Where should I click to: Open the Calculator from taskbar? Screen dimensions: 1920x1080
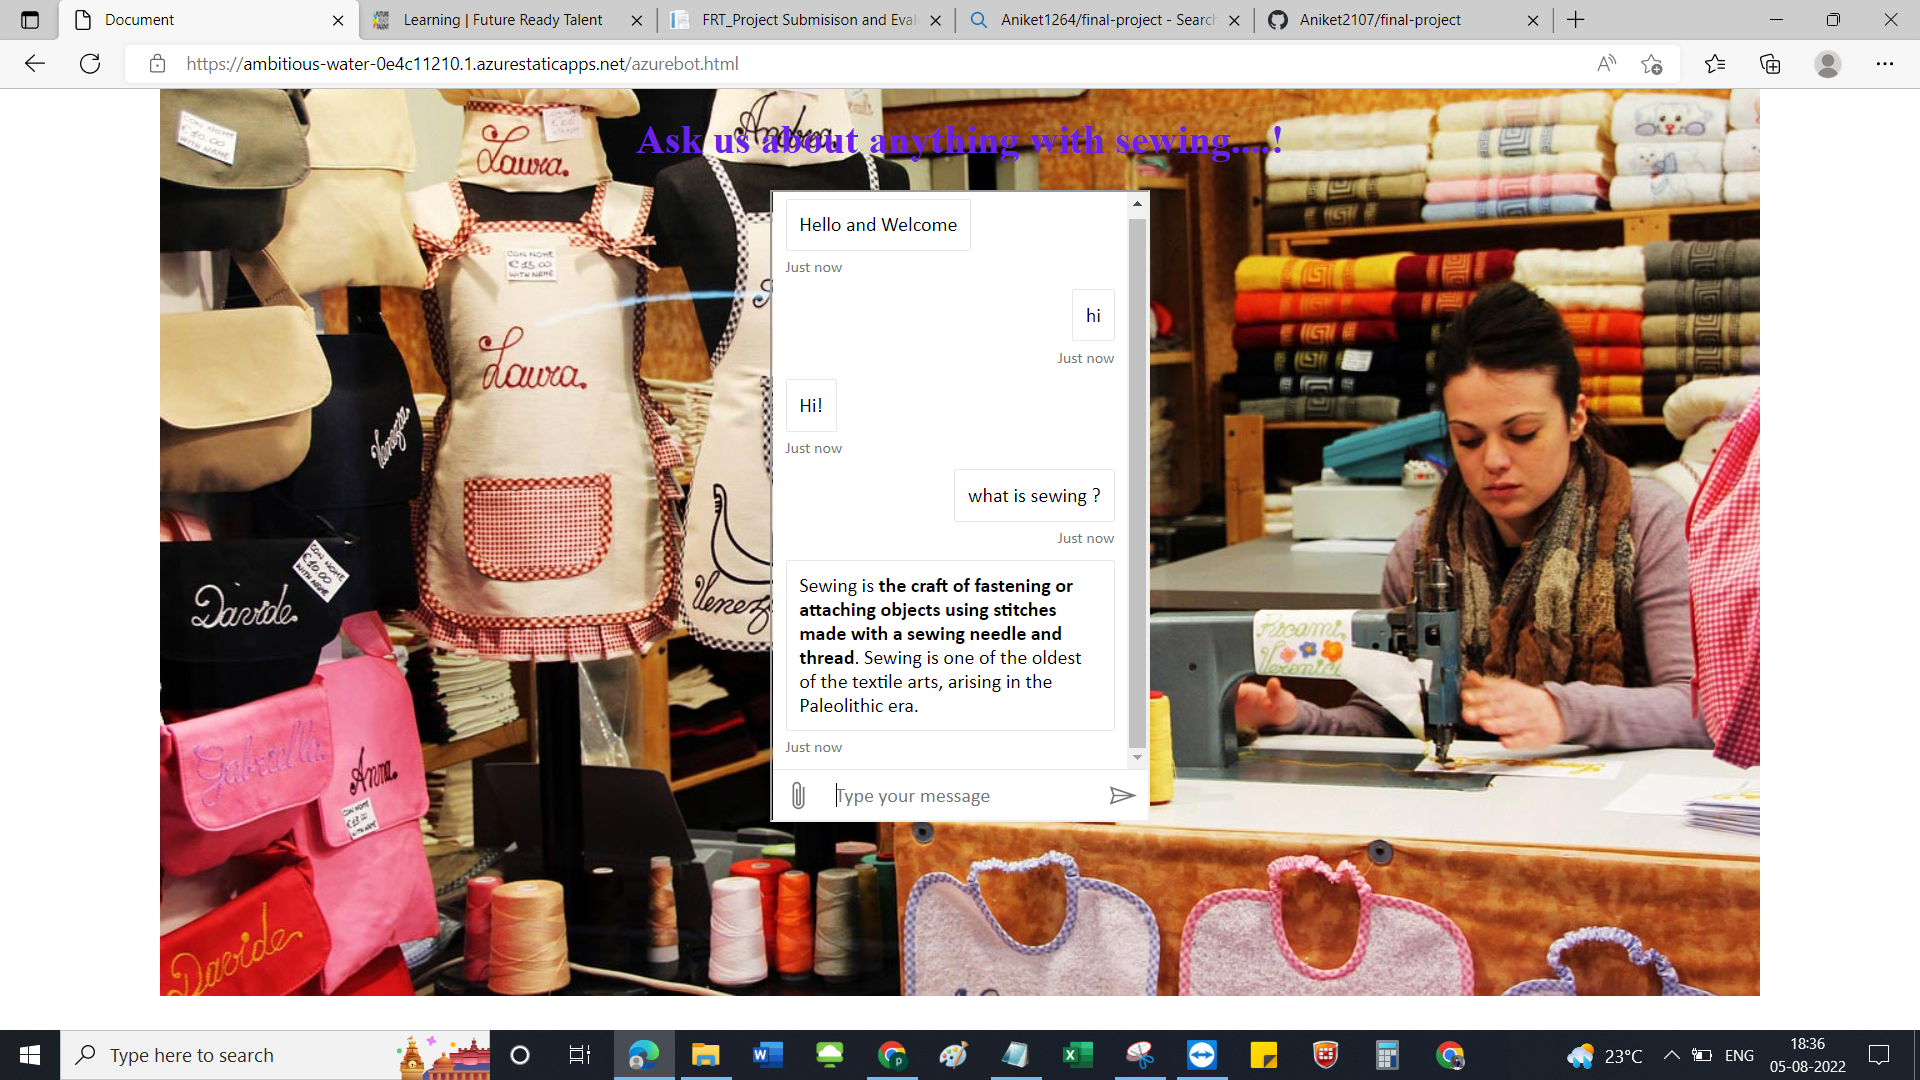1387,1055
